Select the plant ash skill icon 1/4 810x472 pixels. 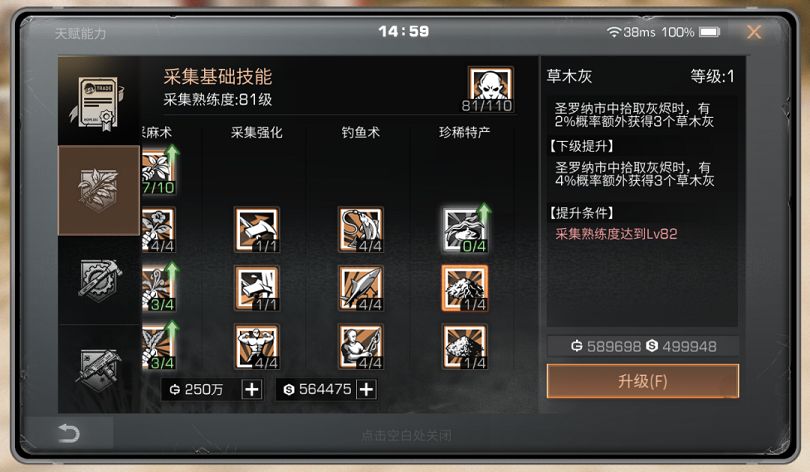coord(464,288)
